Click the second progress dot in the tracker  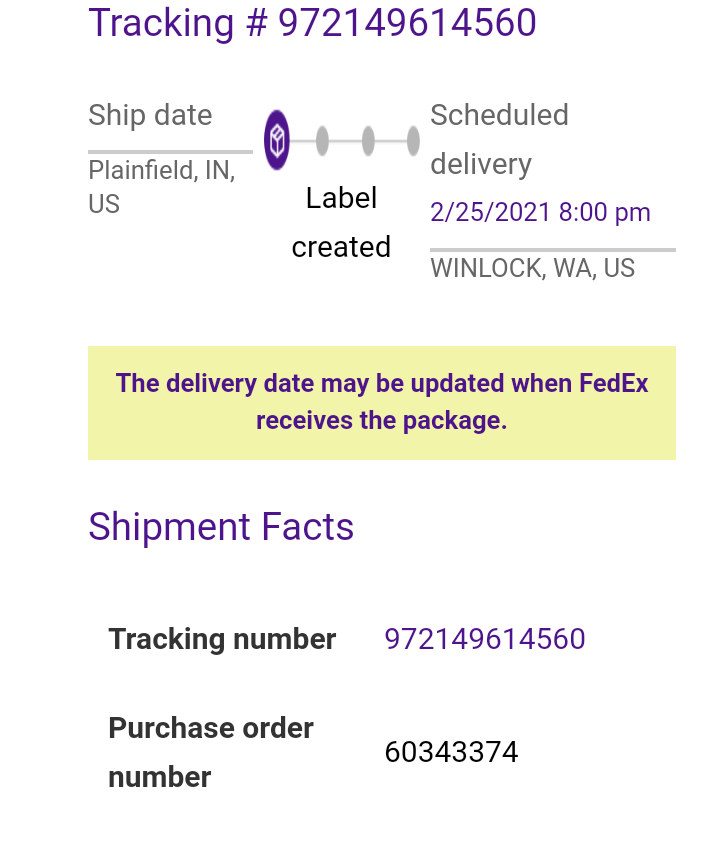tap(322, 141)
